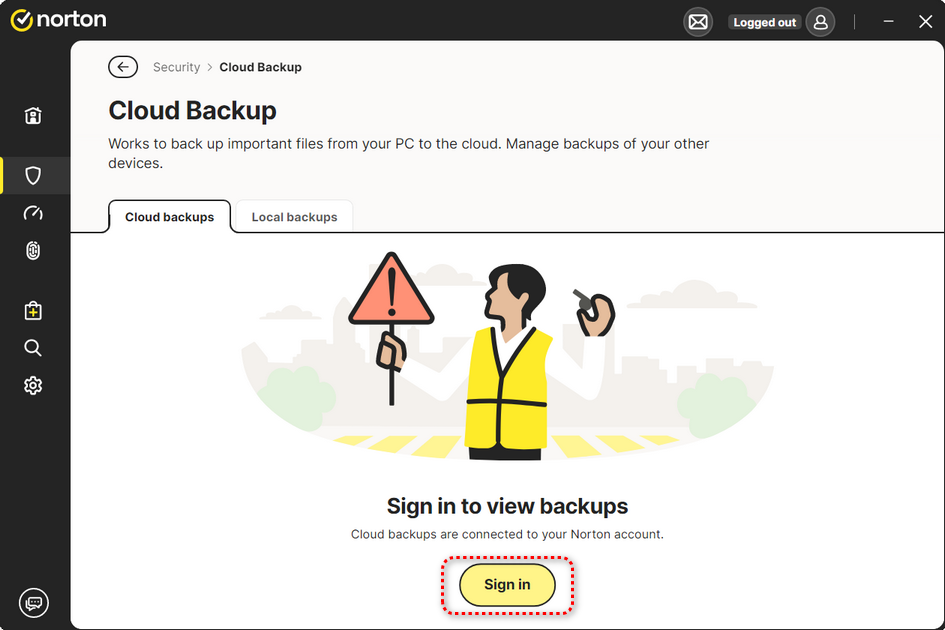Viewport: 945px width, 630px height.
Task: Click the Norton logo
Action: pos(58,20)
